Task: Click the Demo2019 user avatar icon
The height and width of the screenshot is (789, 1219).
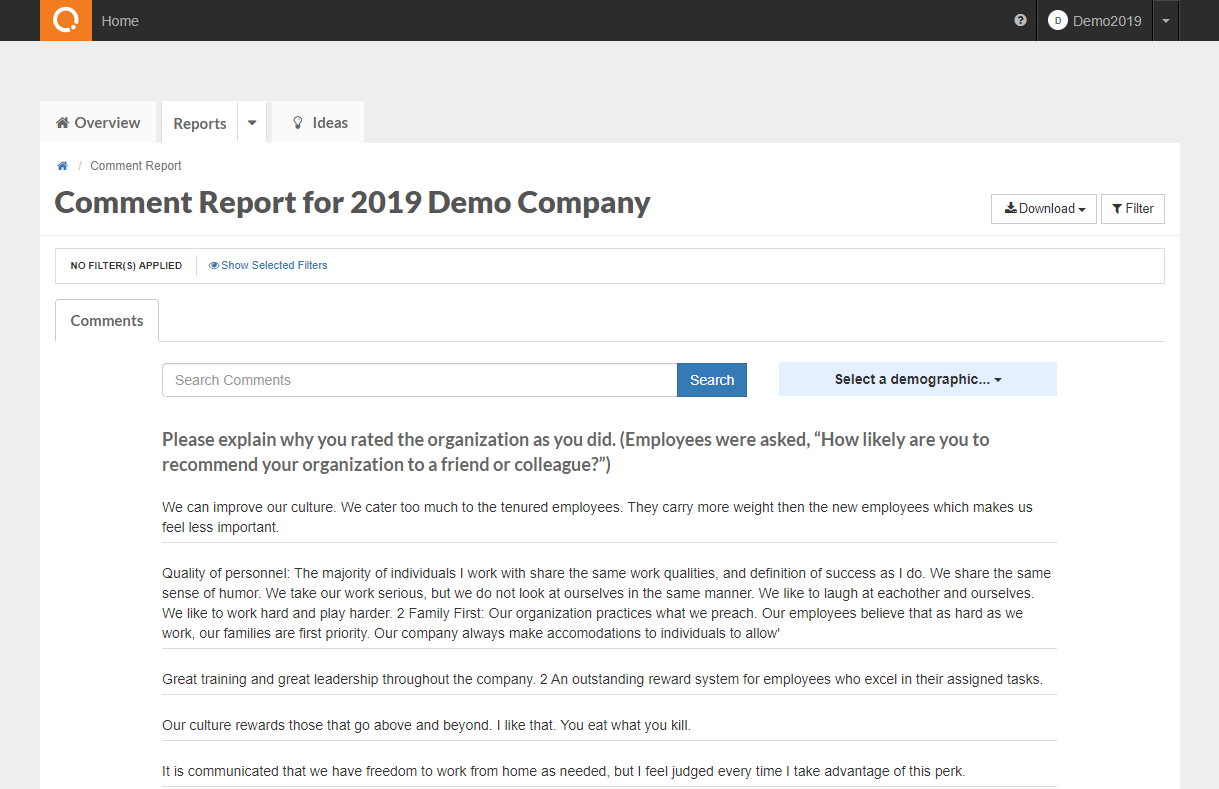Action: (x=1058, y=21)
